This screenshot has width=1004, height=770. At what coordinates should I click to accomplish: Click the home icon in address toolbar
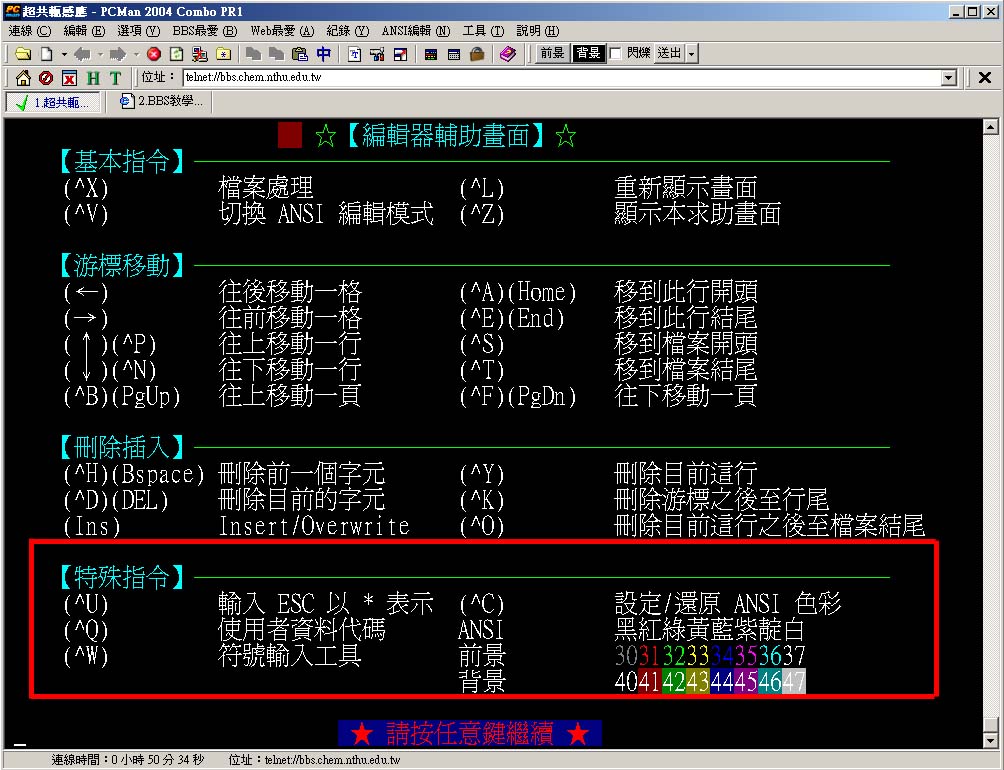coord(23,78)
